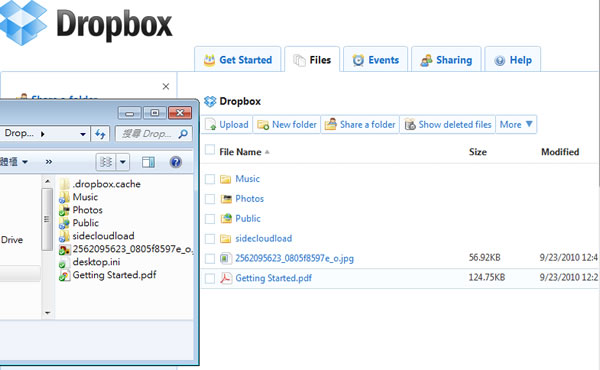Click Show deleted files

click(x=448, y=124)
